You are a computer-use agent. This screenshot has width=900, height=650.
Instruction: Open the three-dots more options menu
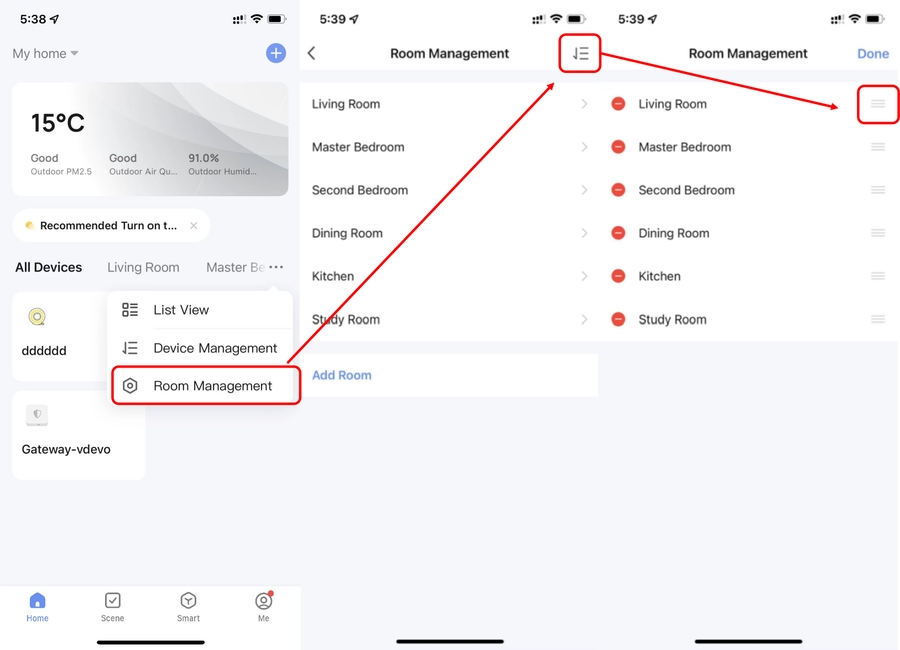(x=276, y=267)
